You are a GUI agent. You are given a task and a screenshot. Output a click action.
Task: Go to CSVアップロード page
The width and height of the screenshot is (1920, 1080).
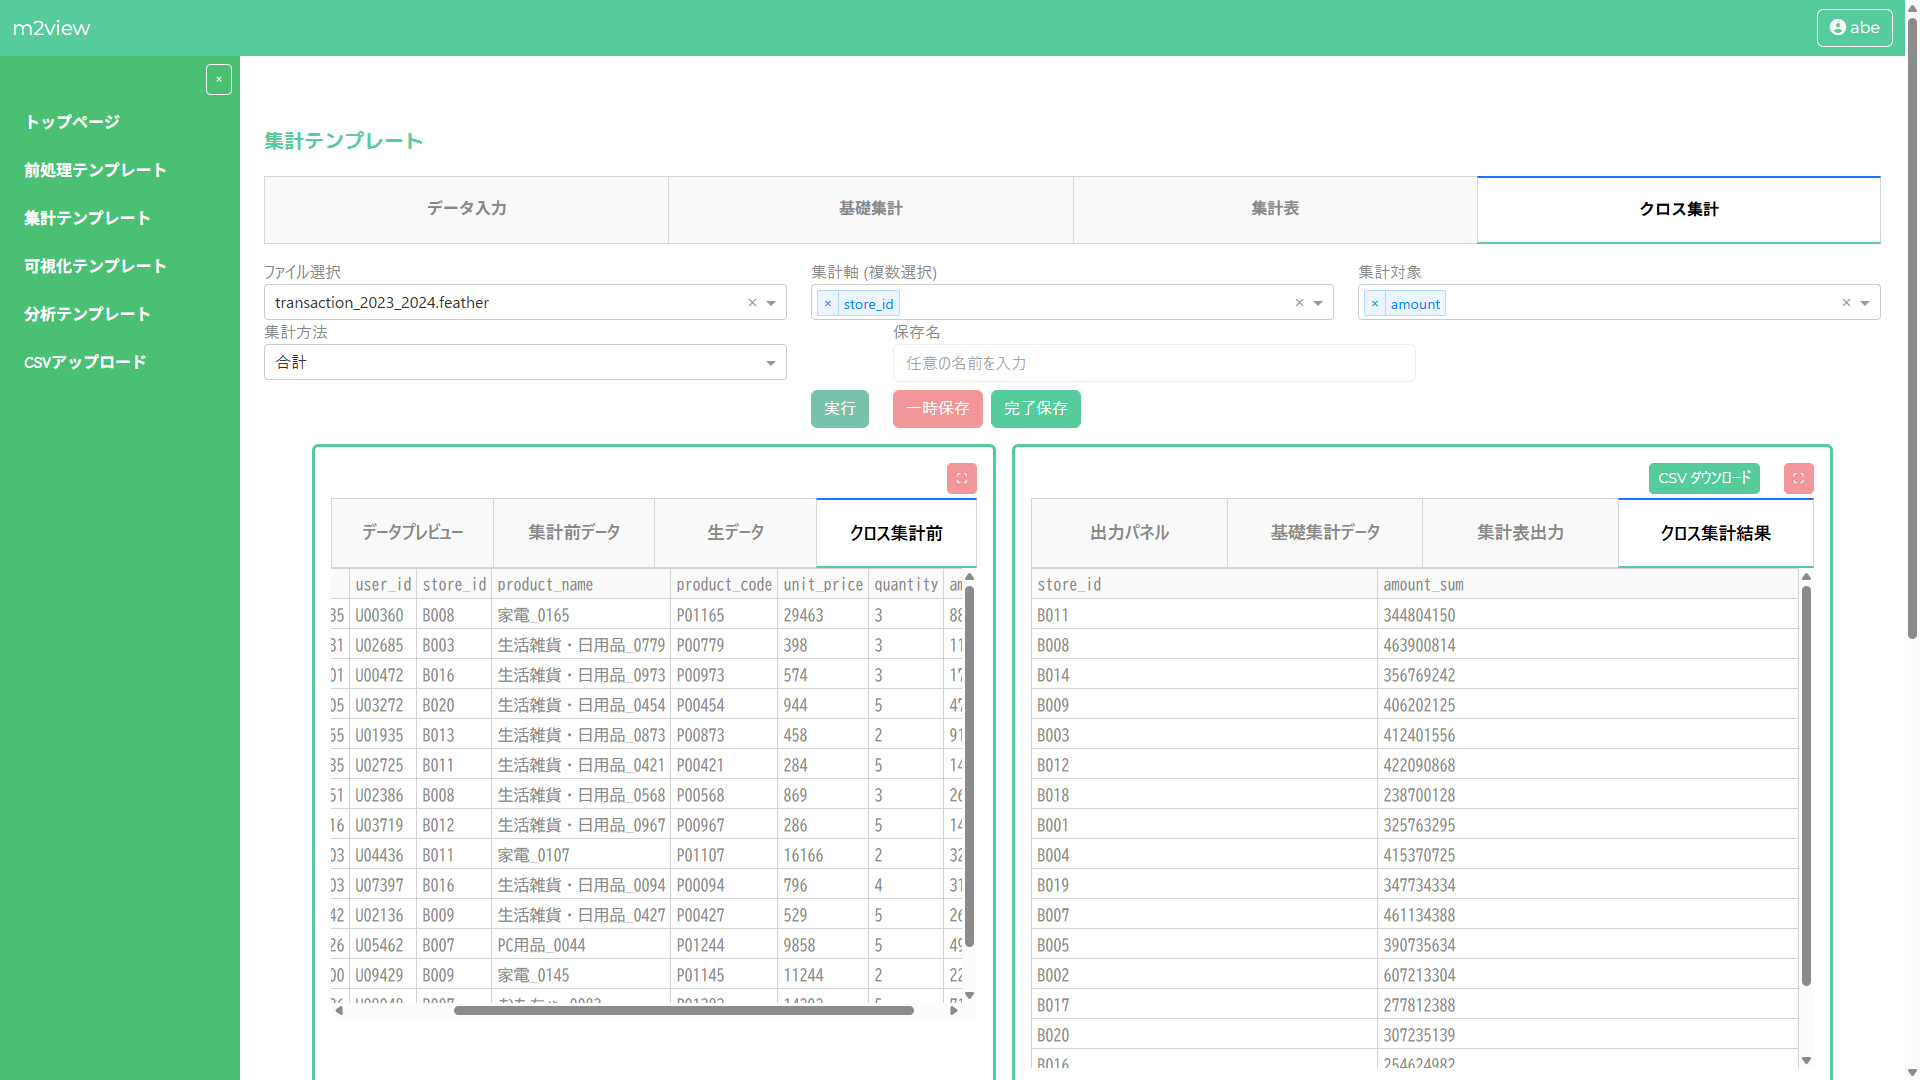[x=85, y=361]
